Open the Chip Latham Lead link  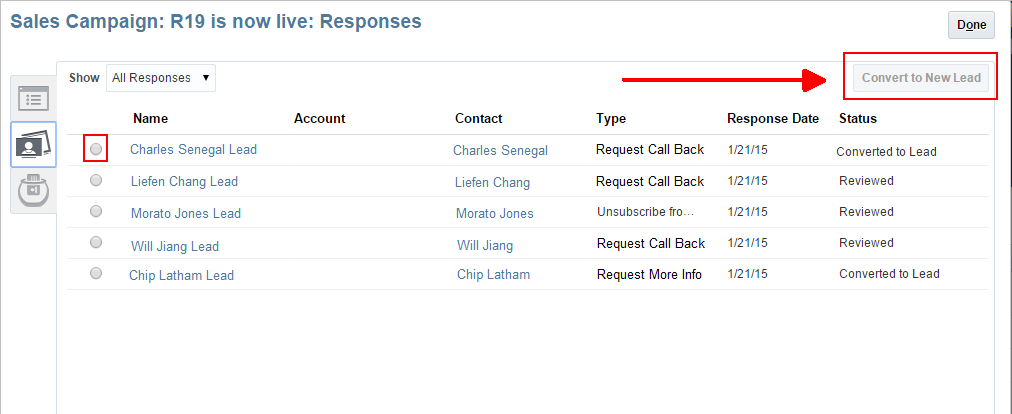[181, 275]
